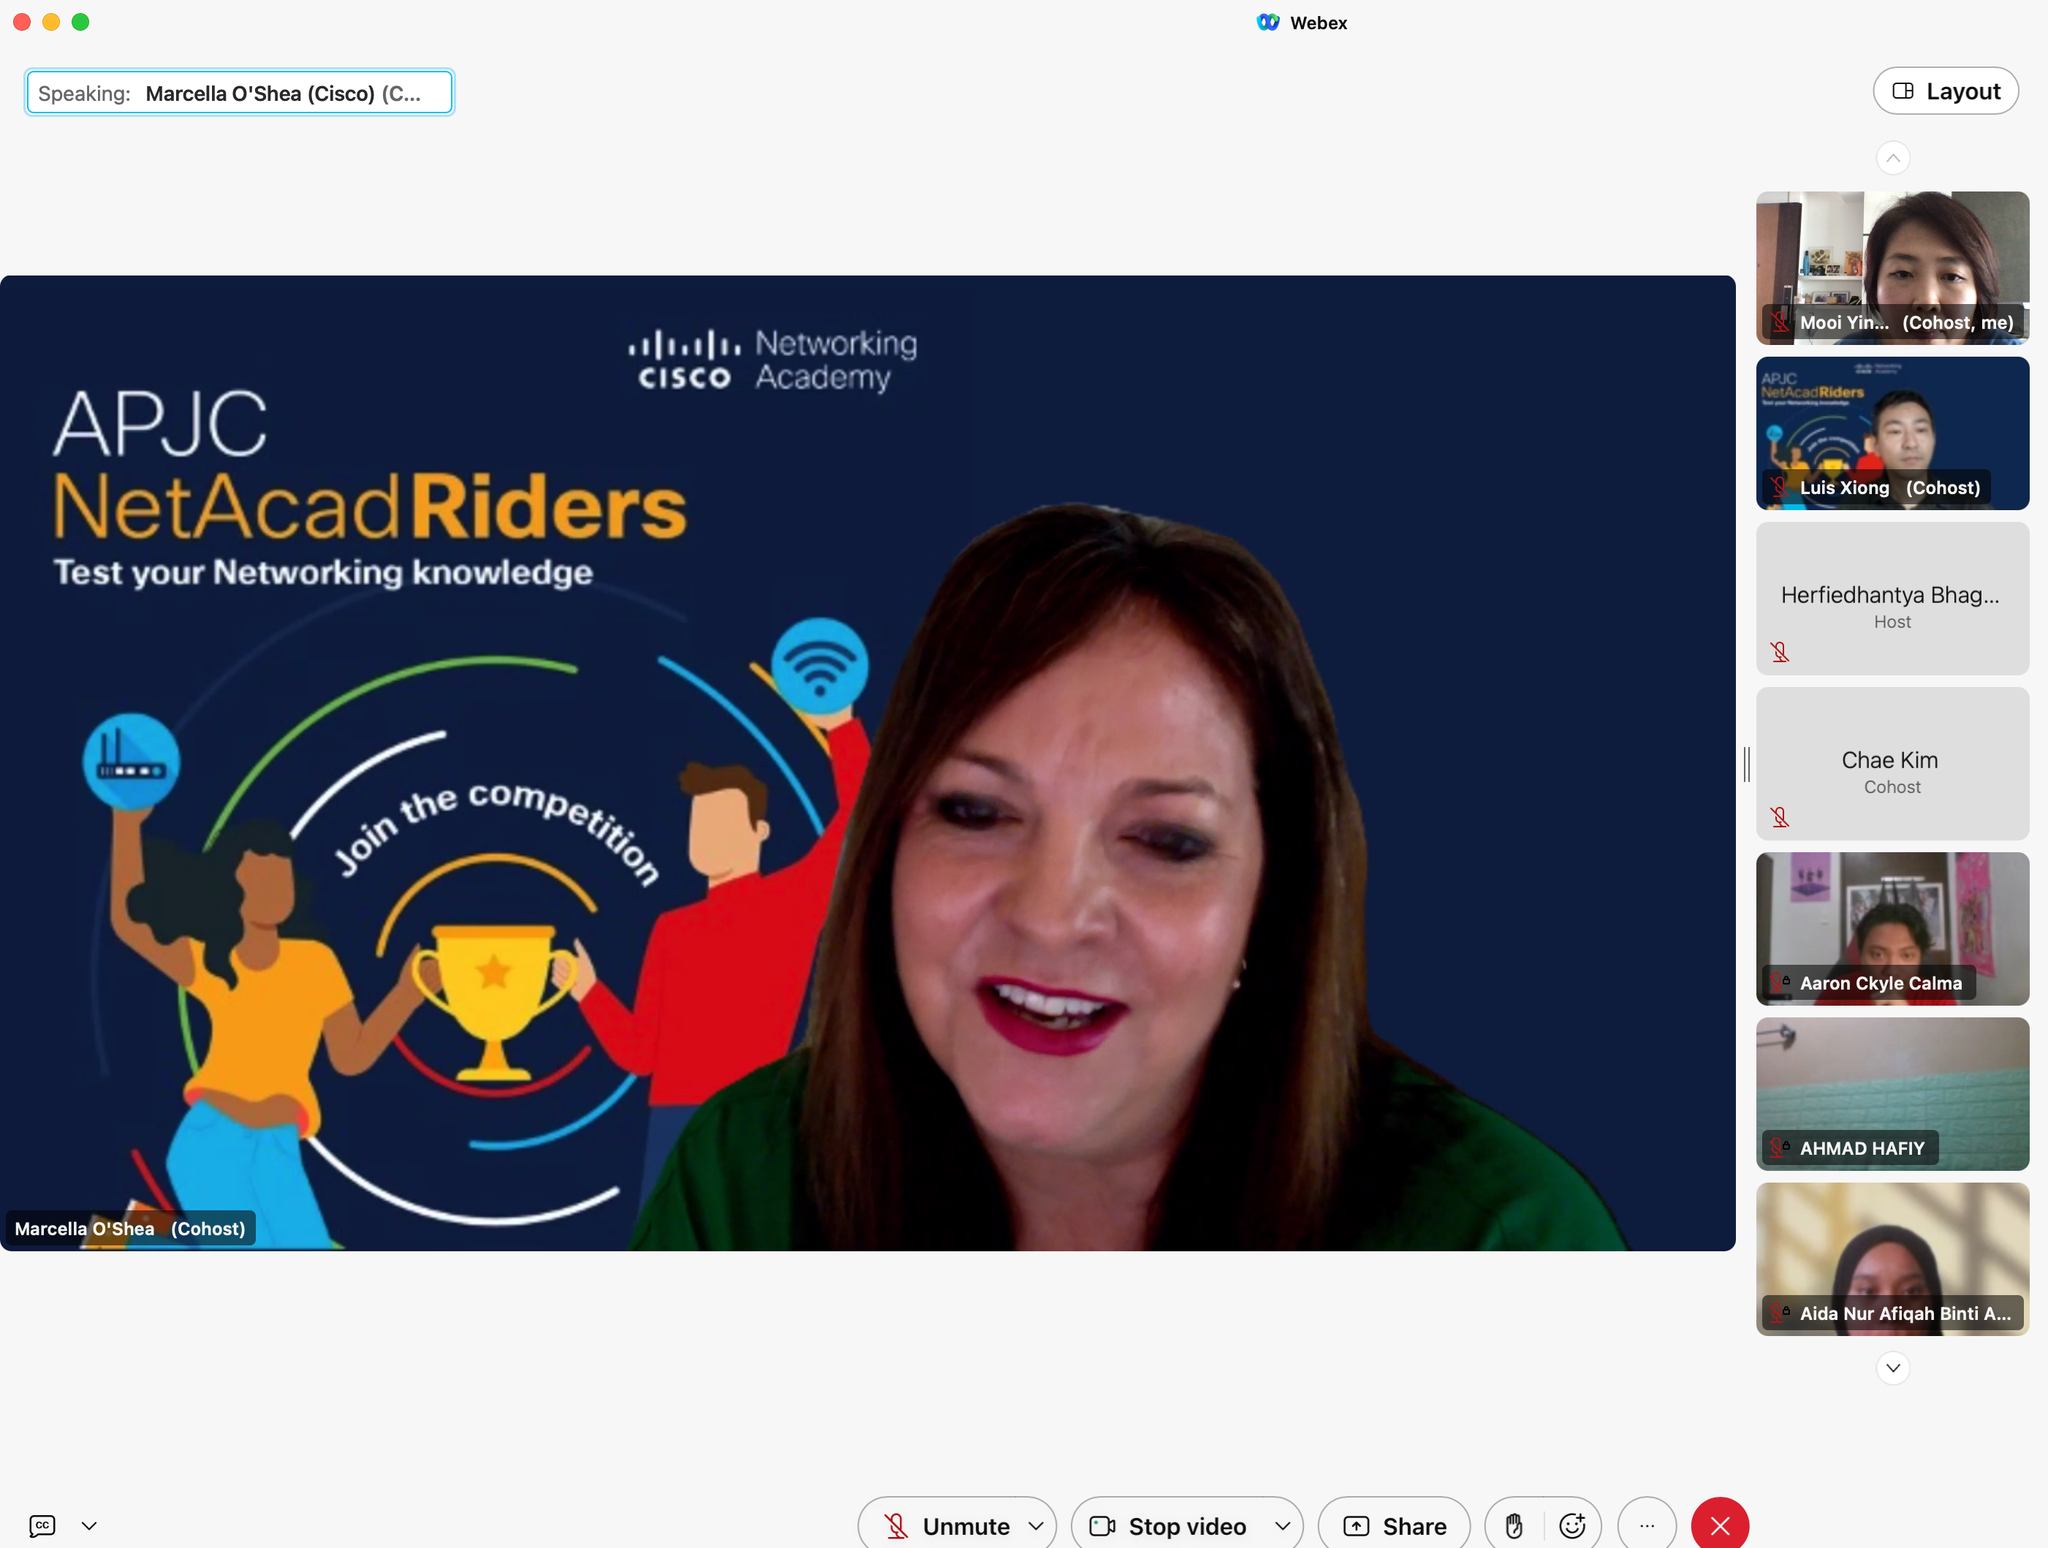The image size is (2048, 1548).
Task: Select Luis Xiong's video thumbnail
Action: [1893, 433]
